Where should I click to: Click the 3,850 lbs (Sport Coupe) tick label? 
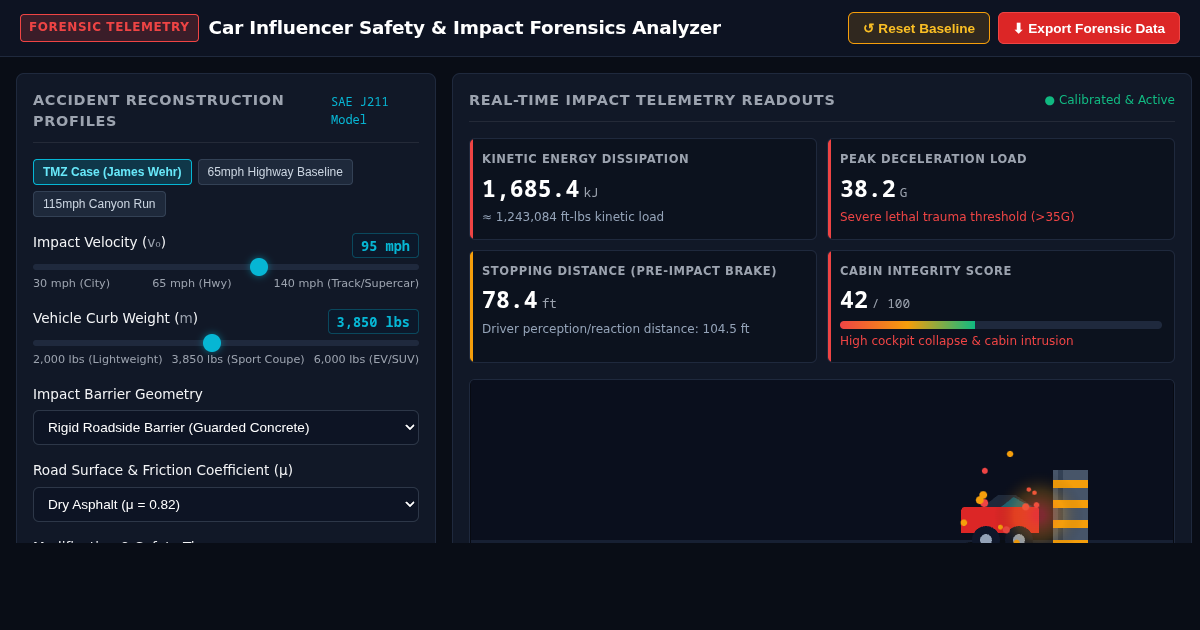pyautogui.click(x=238, y=360)
